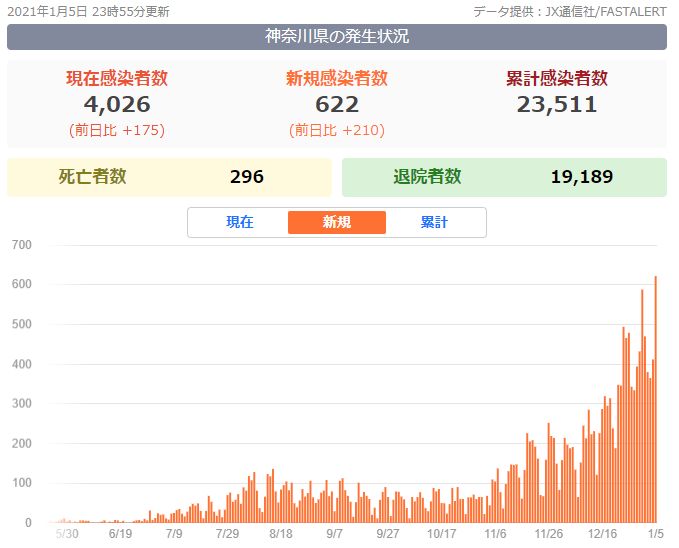Click the 300 y-axis label
The width and height of the screenshot is (679, 548).
point(22,403)
